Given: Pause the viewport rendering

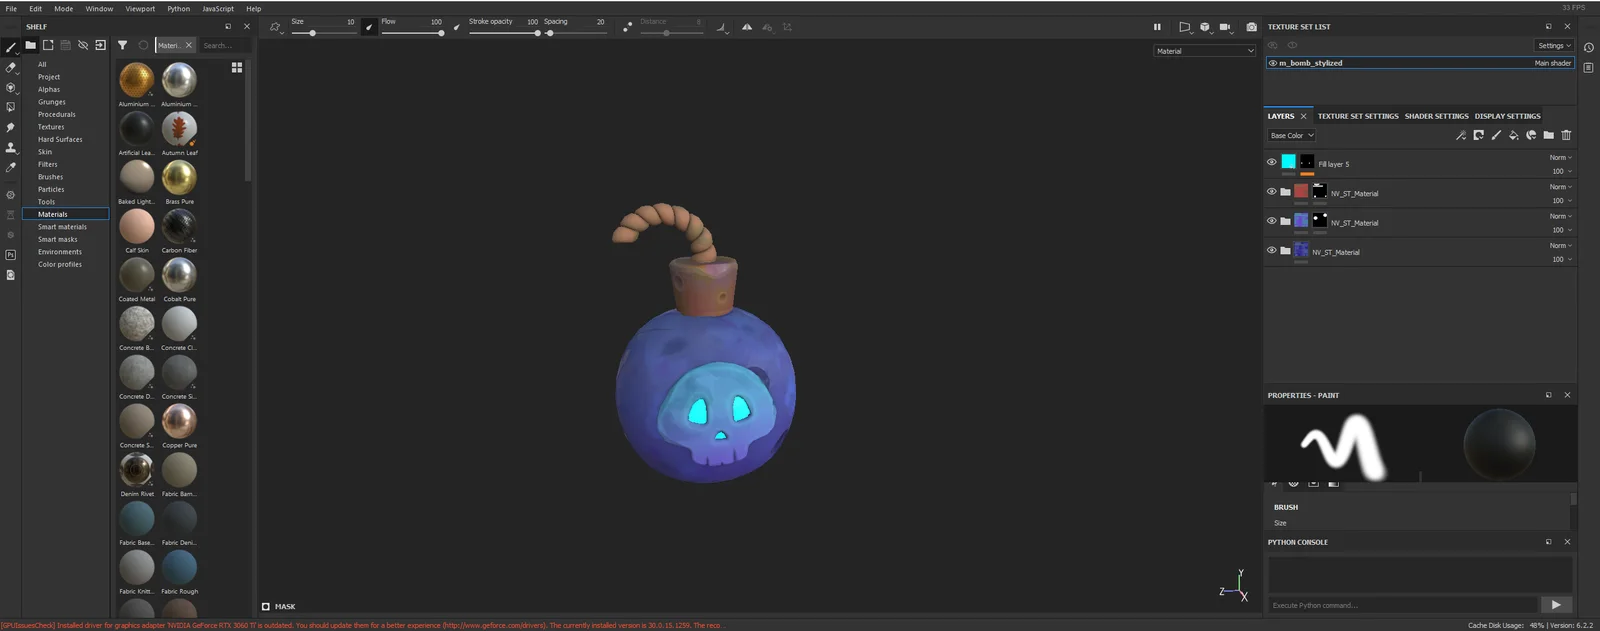Looking at the screenshot, I should (x=1157, y=27).
